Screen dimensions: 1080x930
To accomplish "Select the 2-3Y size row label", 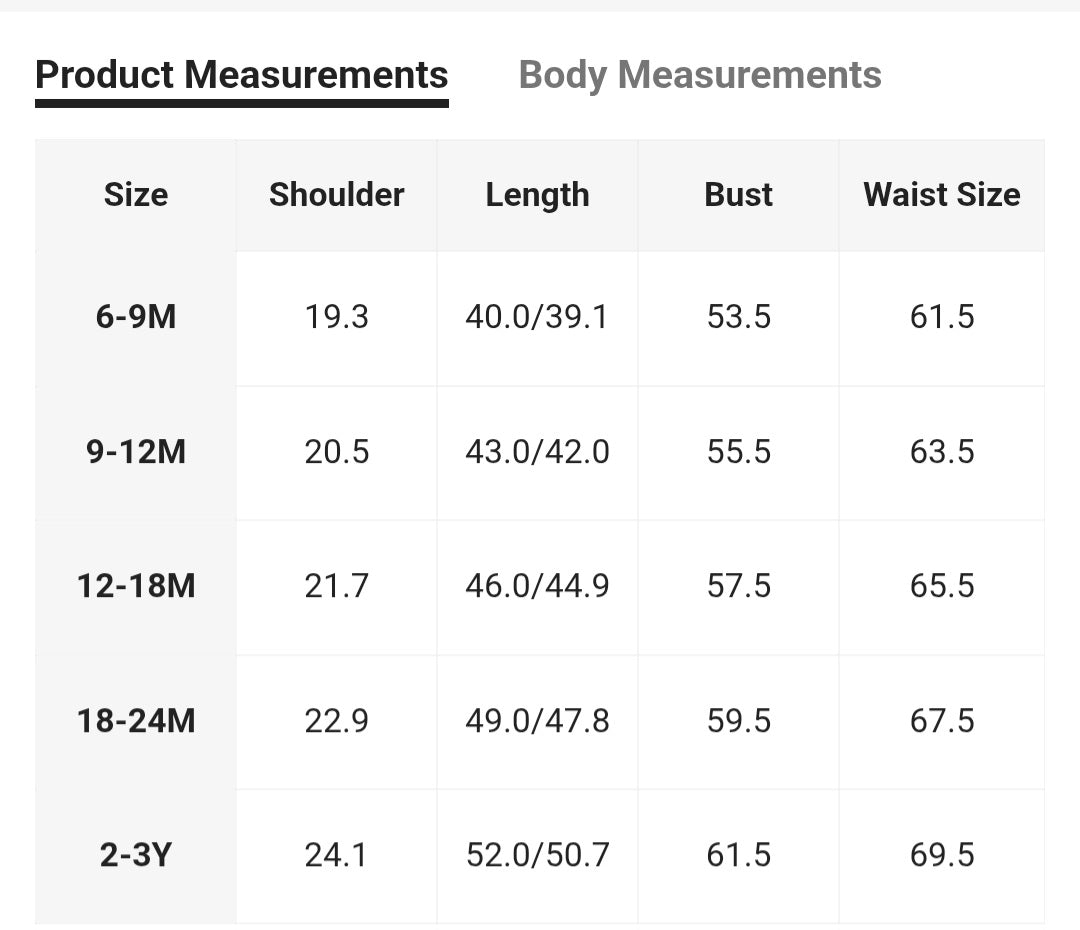I will (x=136, y=855).
